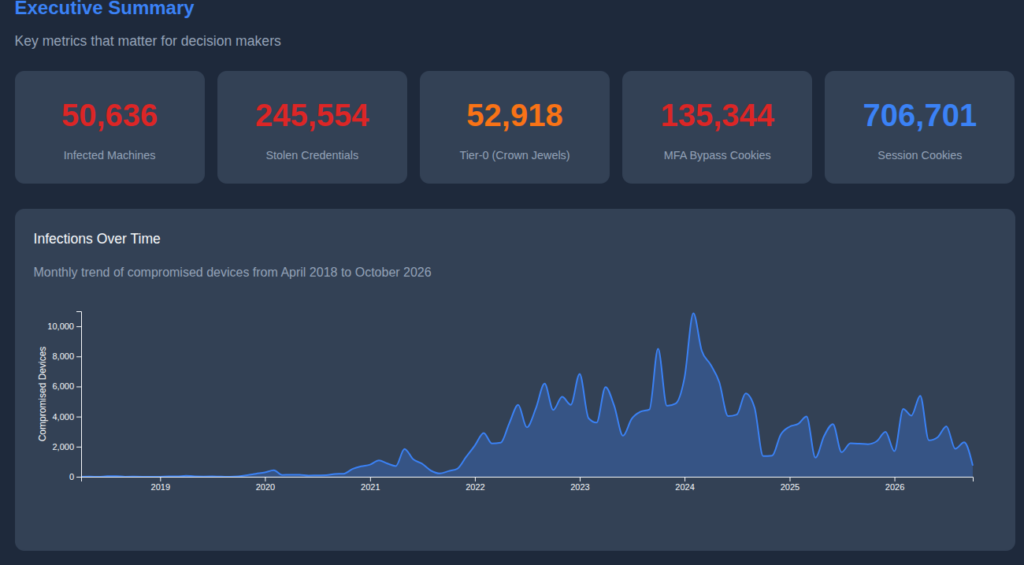Click the 135,344 MFA bypass value
This screenshot has width=1024, height=565.
717,116
